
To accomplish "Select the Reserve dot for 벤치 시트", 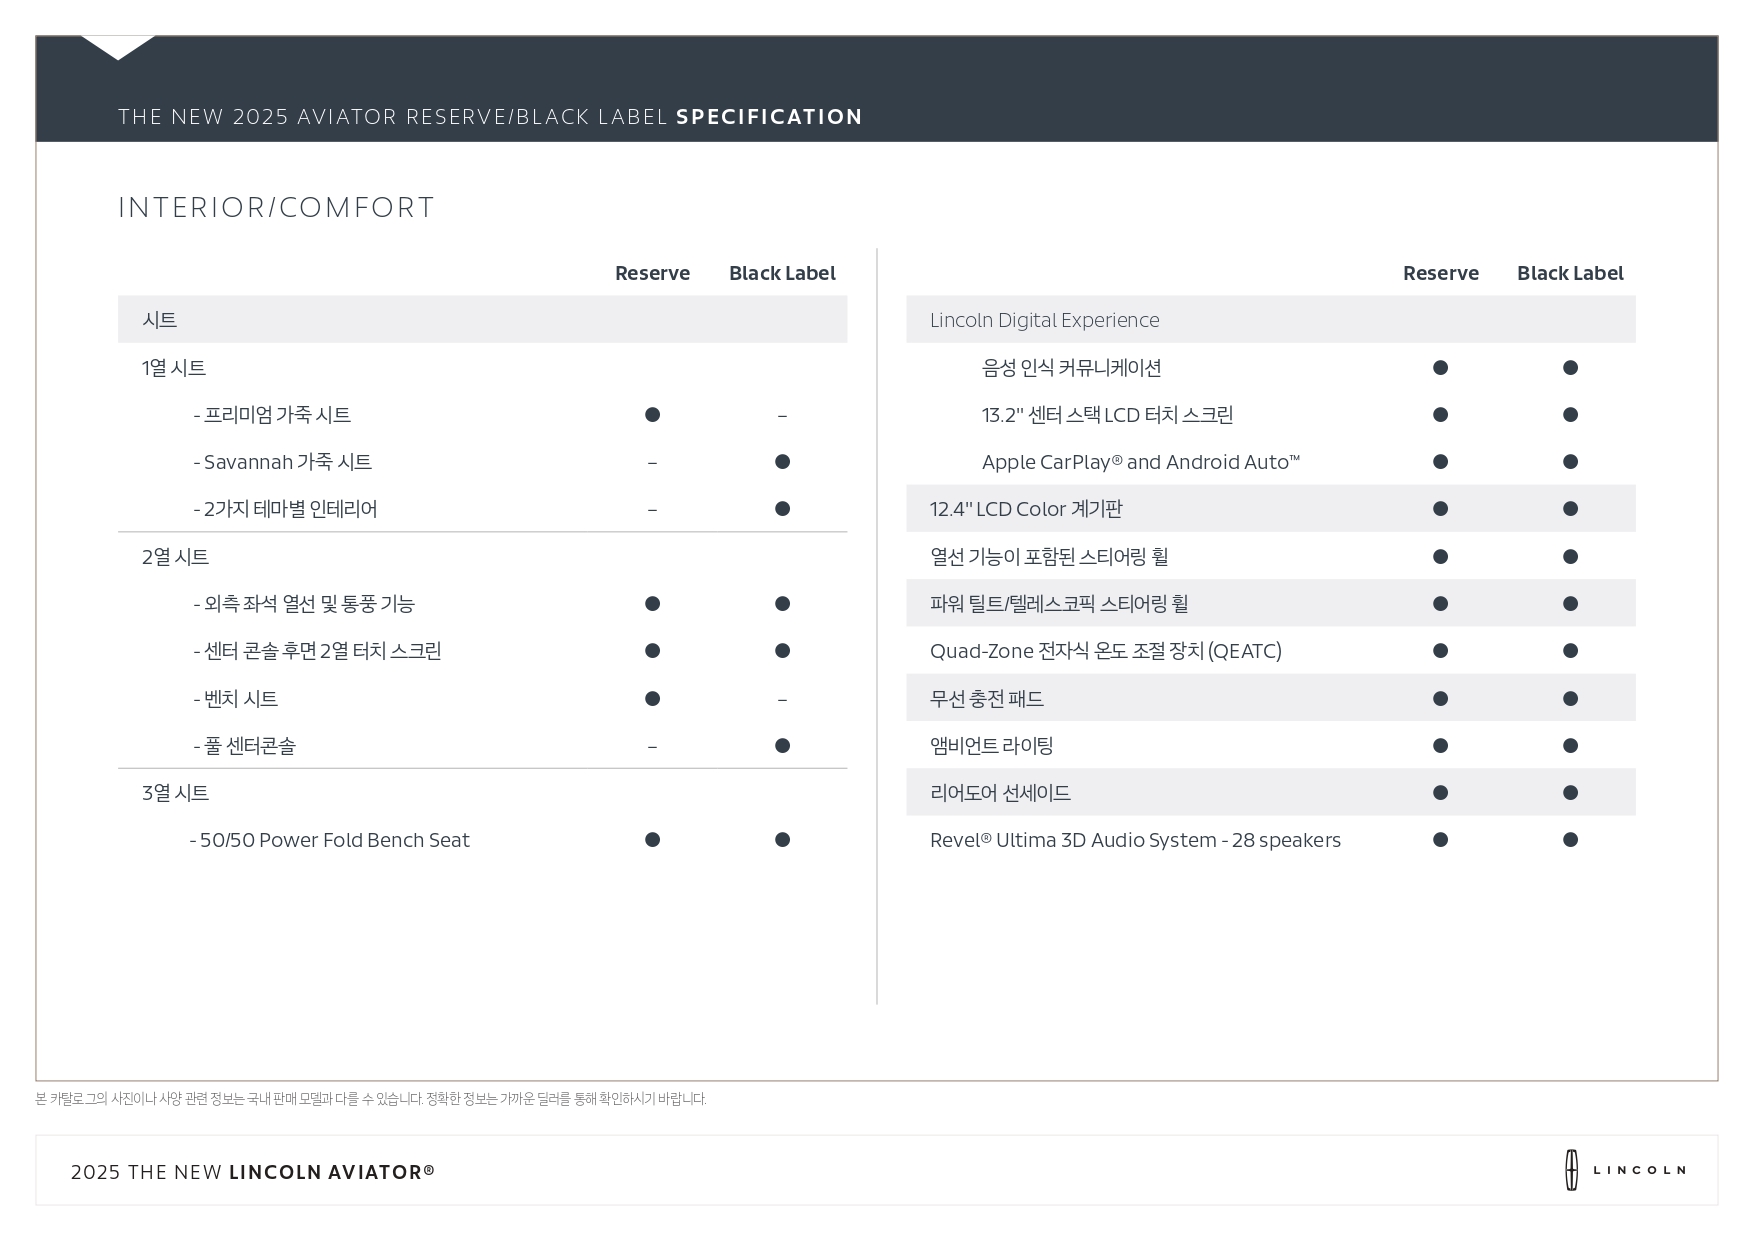I will (652, 698).
